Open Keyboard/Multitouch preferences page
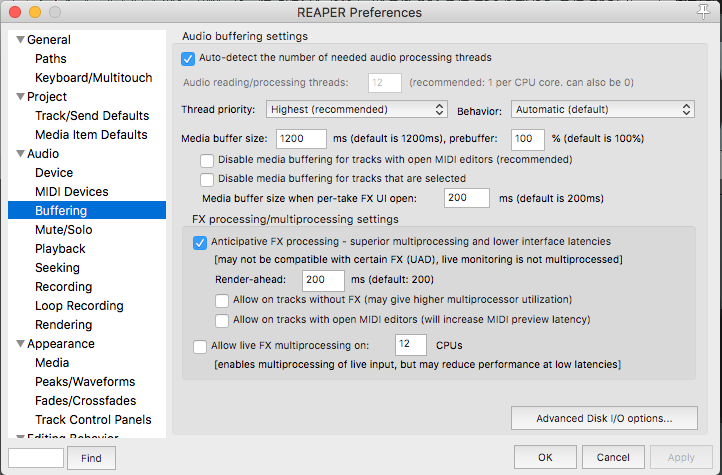Screen dimensions: 722x475 93,78
